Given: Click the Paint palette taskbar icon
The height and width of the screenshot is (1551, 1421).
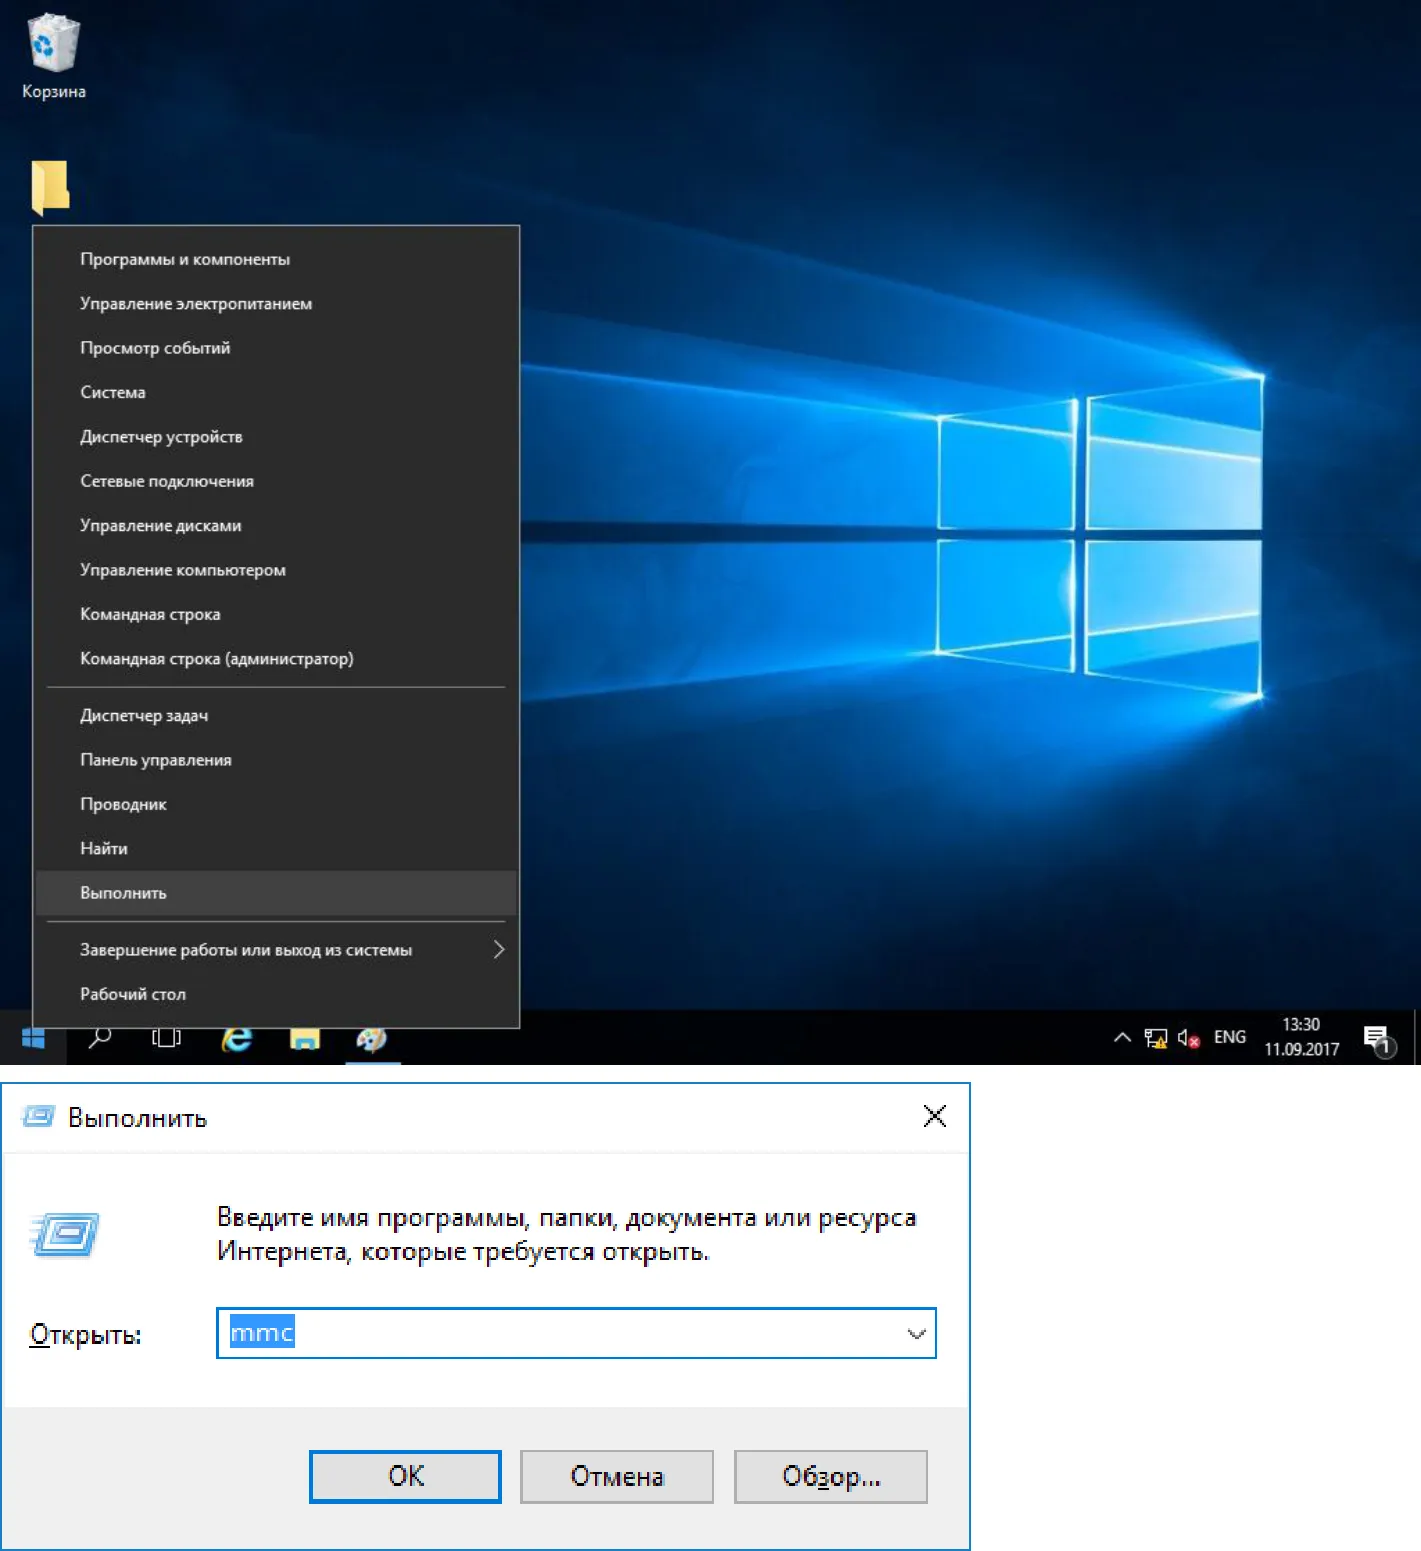Looking at the screenshot, I should coord(372,1039).
